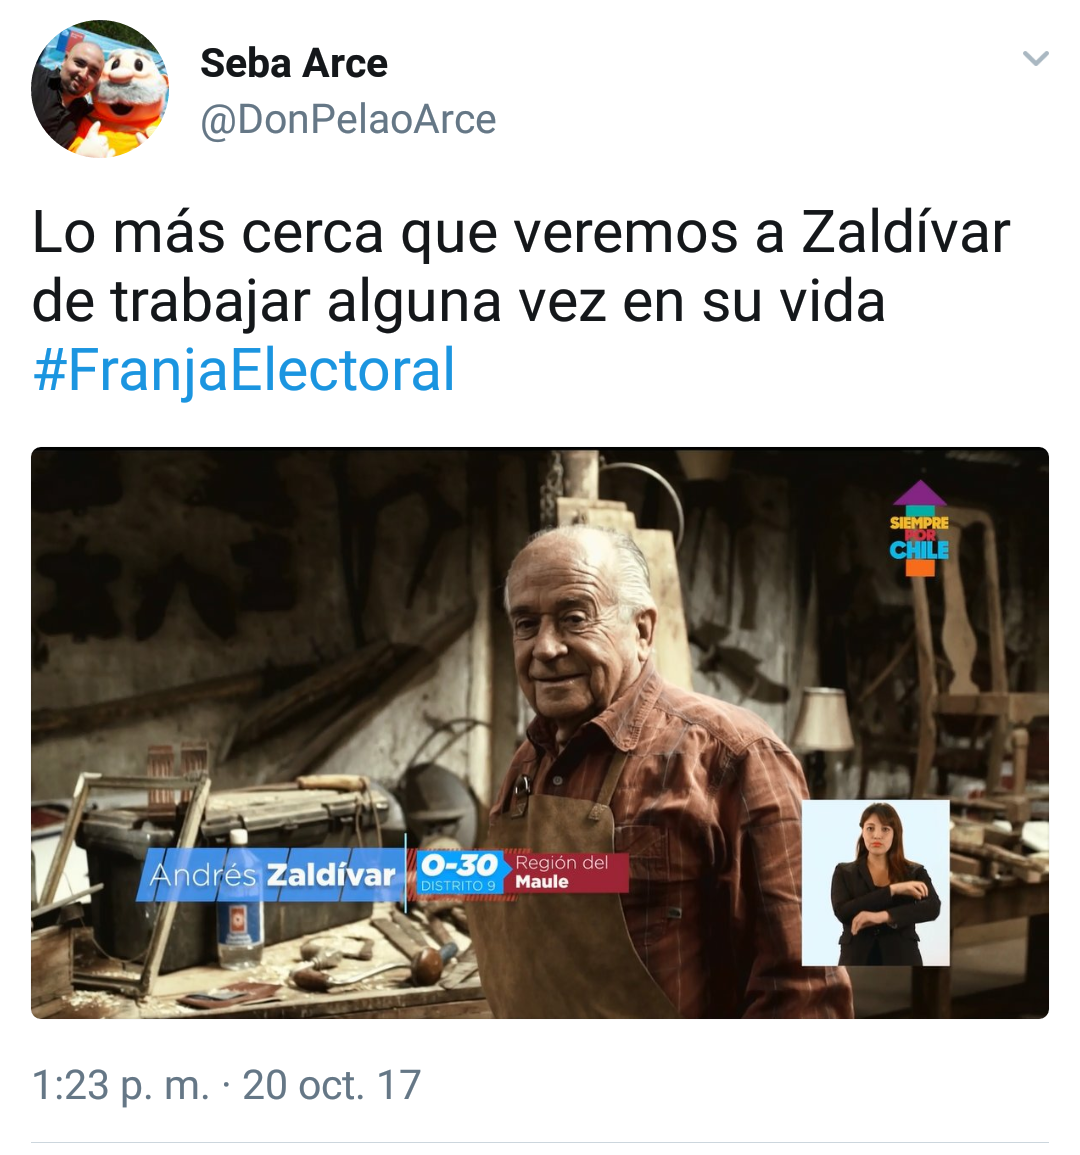This screenshot has height=1155, width=1080.
Task: Follow the #FranjaElectoral hashtag
Action: [x=244, y=370]
